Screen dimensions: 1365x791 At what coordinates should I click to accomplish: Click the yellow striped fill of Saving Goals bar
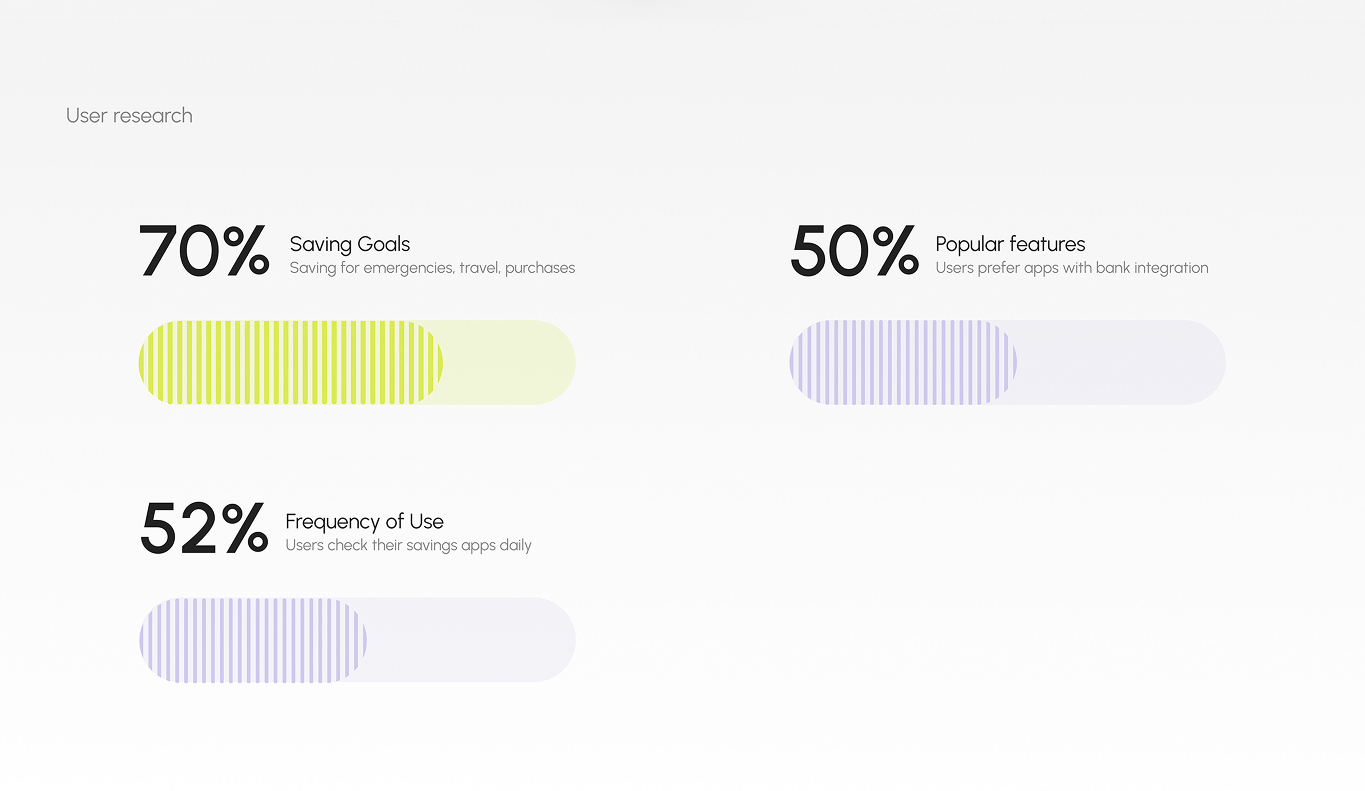[x=290, y=362]
